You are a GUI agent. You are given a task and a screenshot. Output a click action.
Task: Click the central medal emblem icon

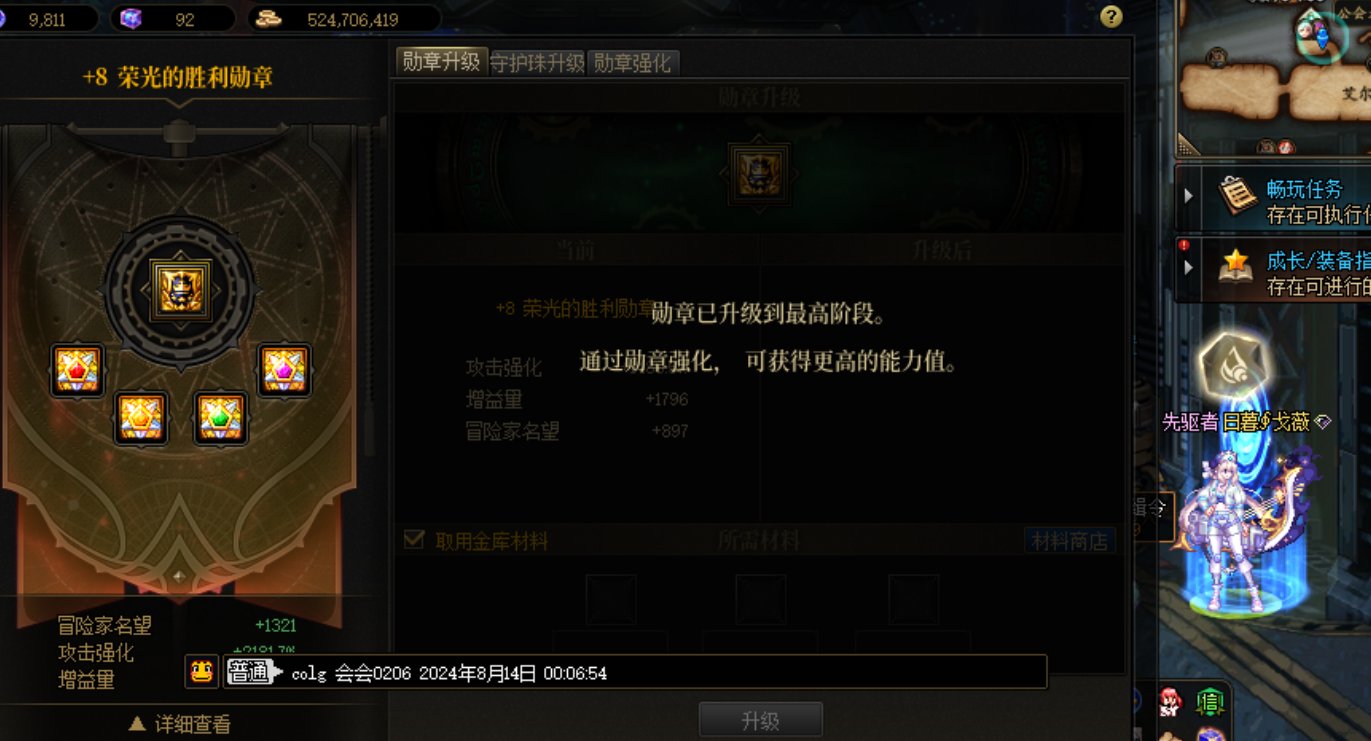180,290
